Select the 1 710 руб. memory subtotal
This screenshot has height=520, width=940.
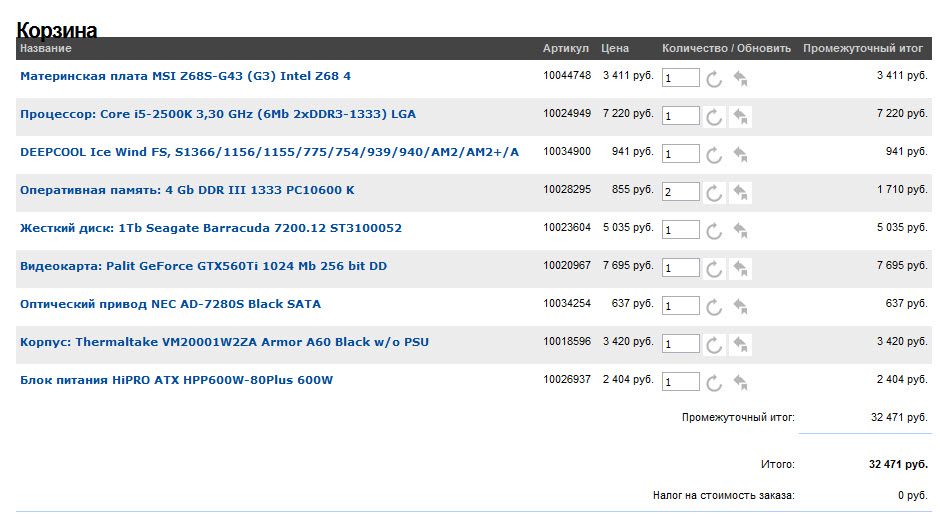[902, 190]
